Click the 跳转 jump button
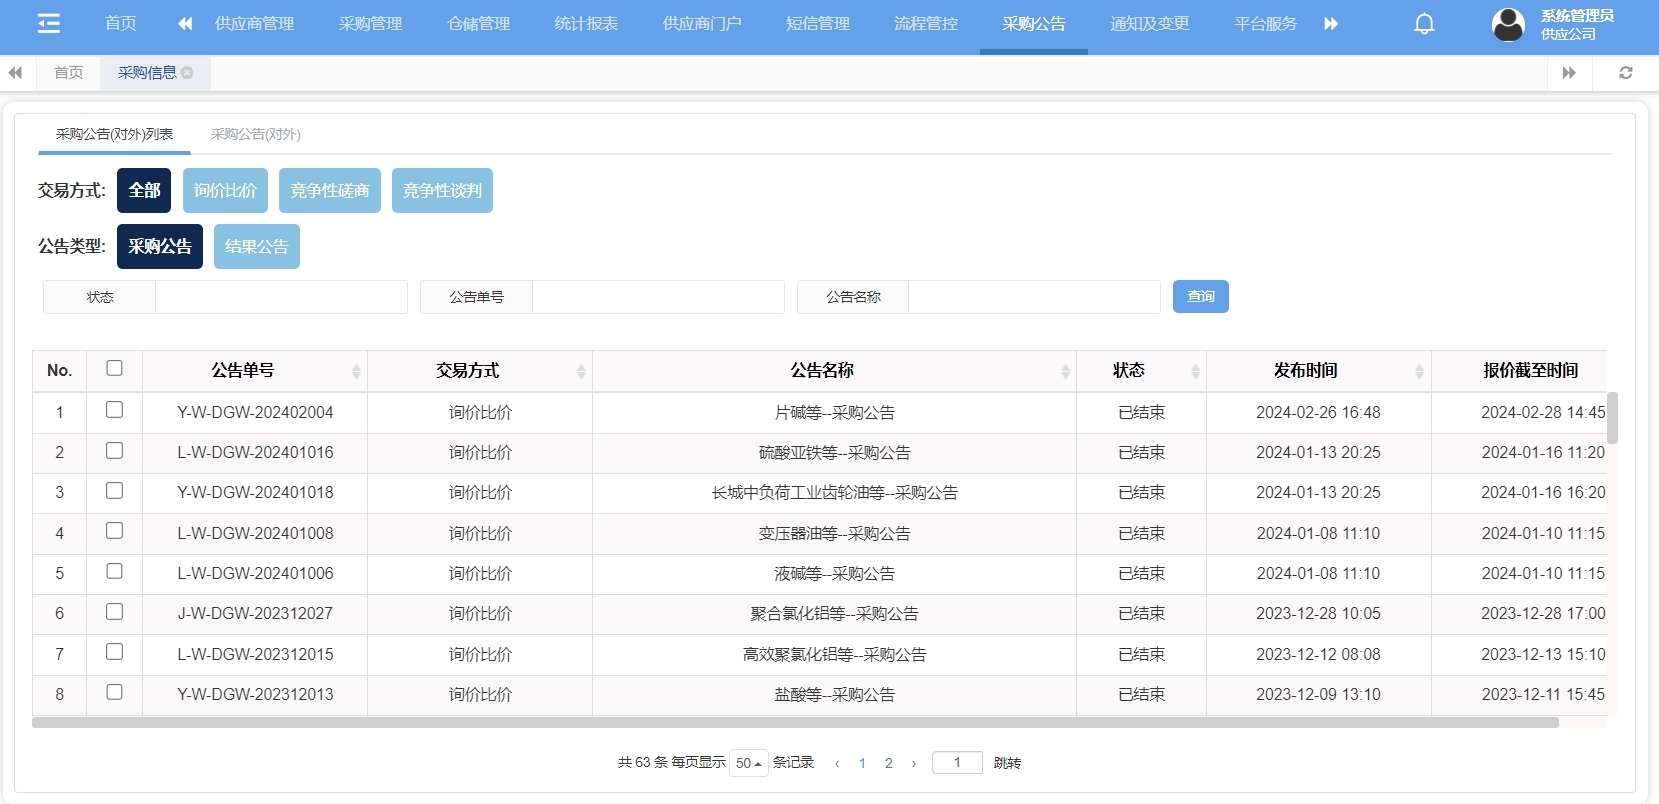The image size is (1659, 804). (1007, 763)
